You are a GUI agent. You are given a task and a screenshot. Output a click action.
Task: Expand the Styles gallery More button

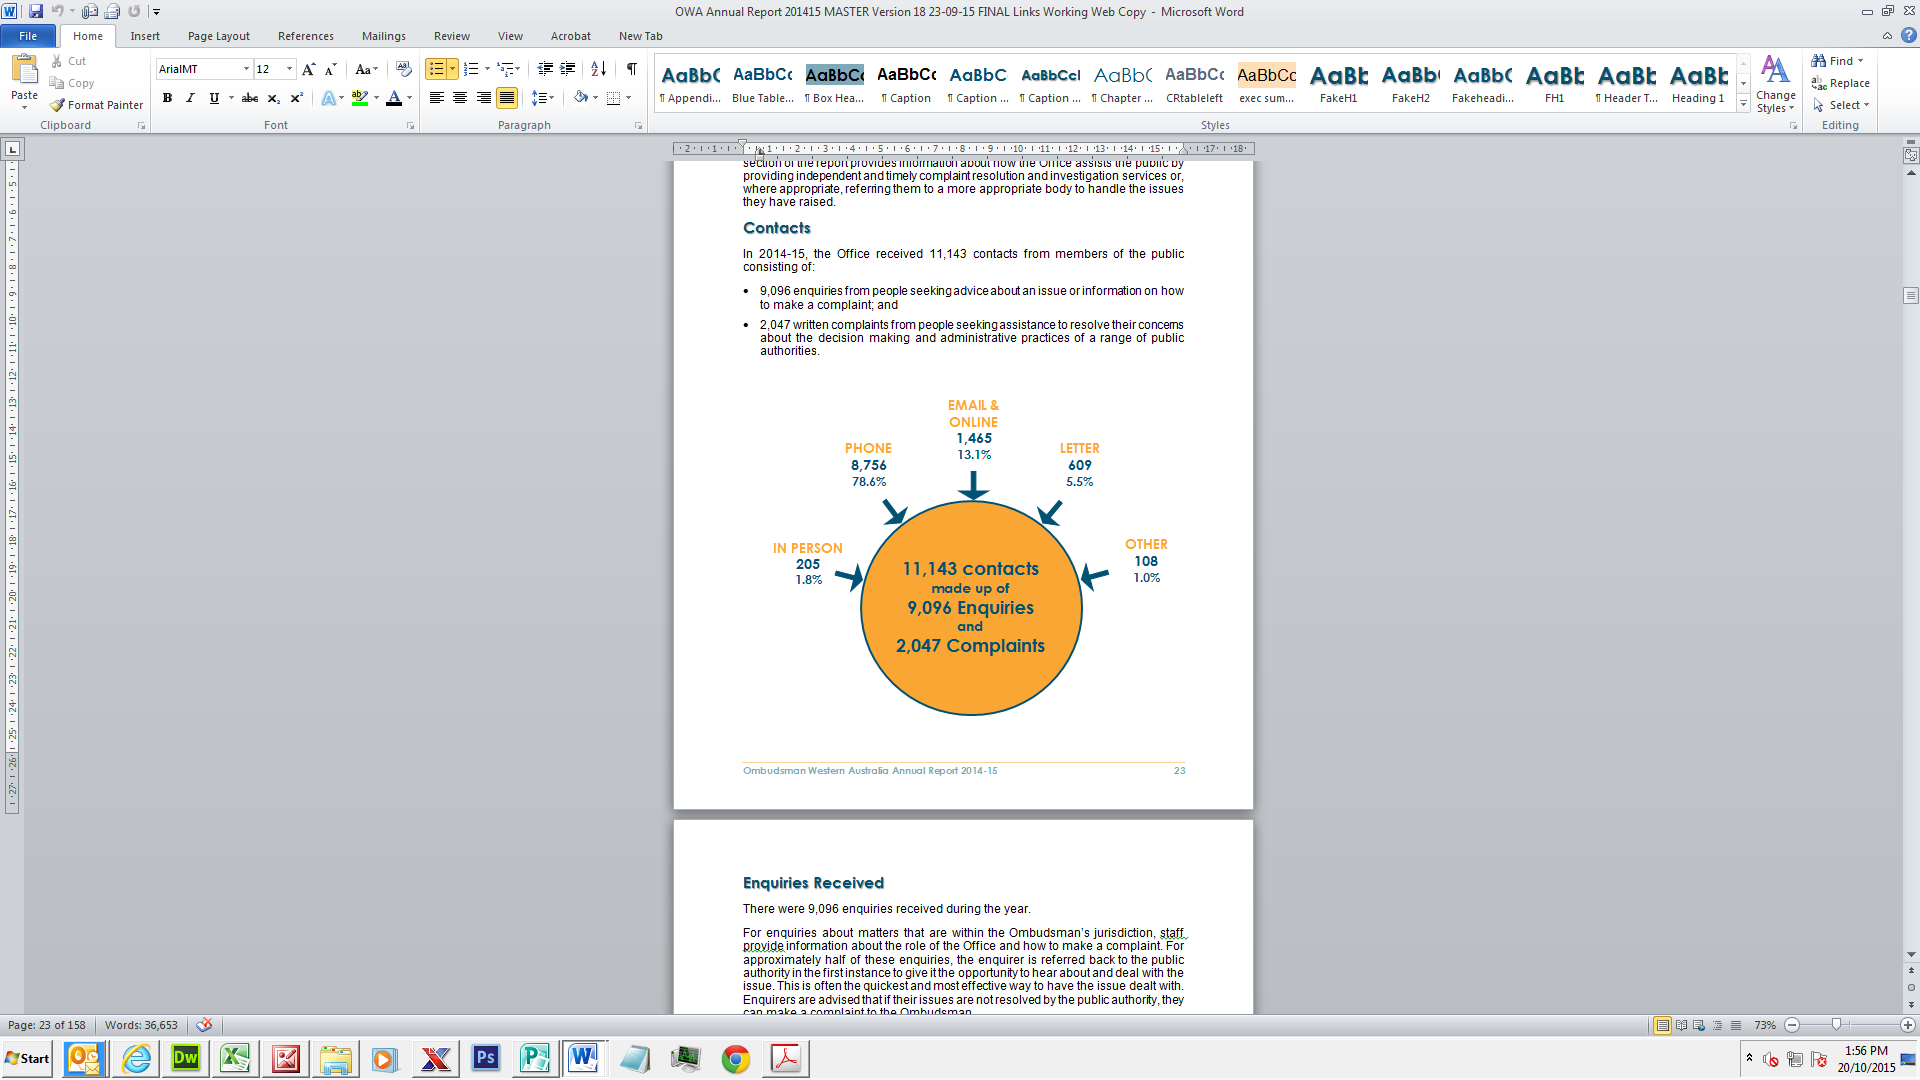coord(1743,104)
